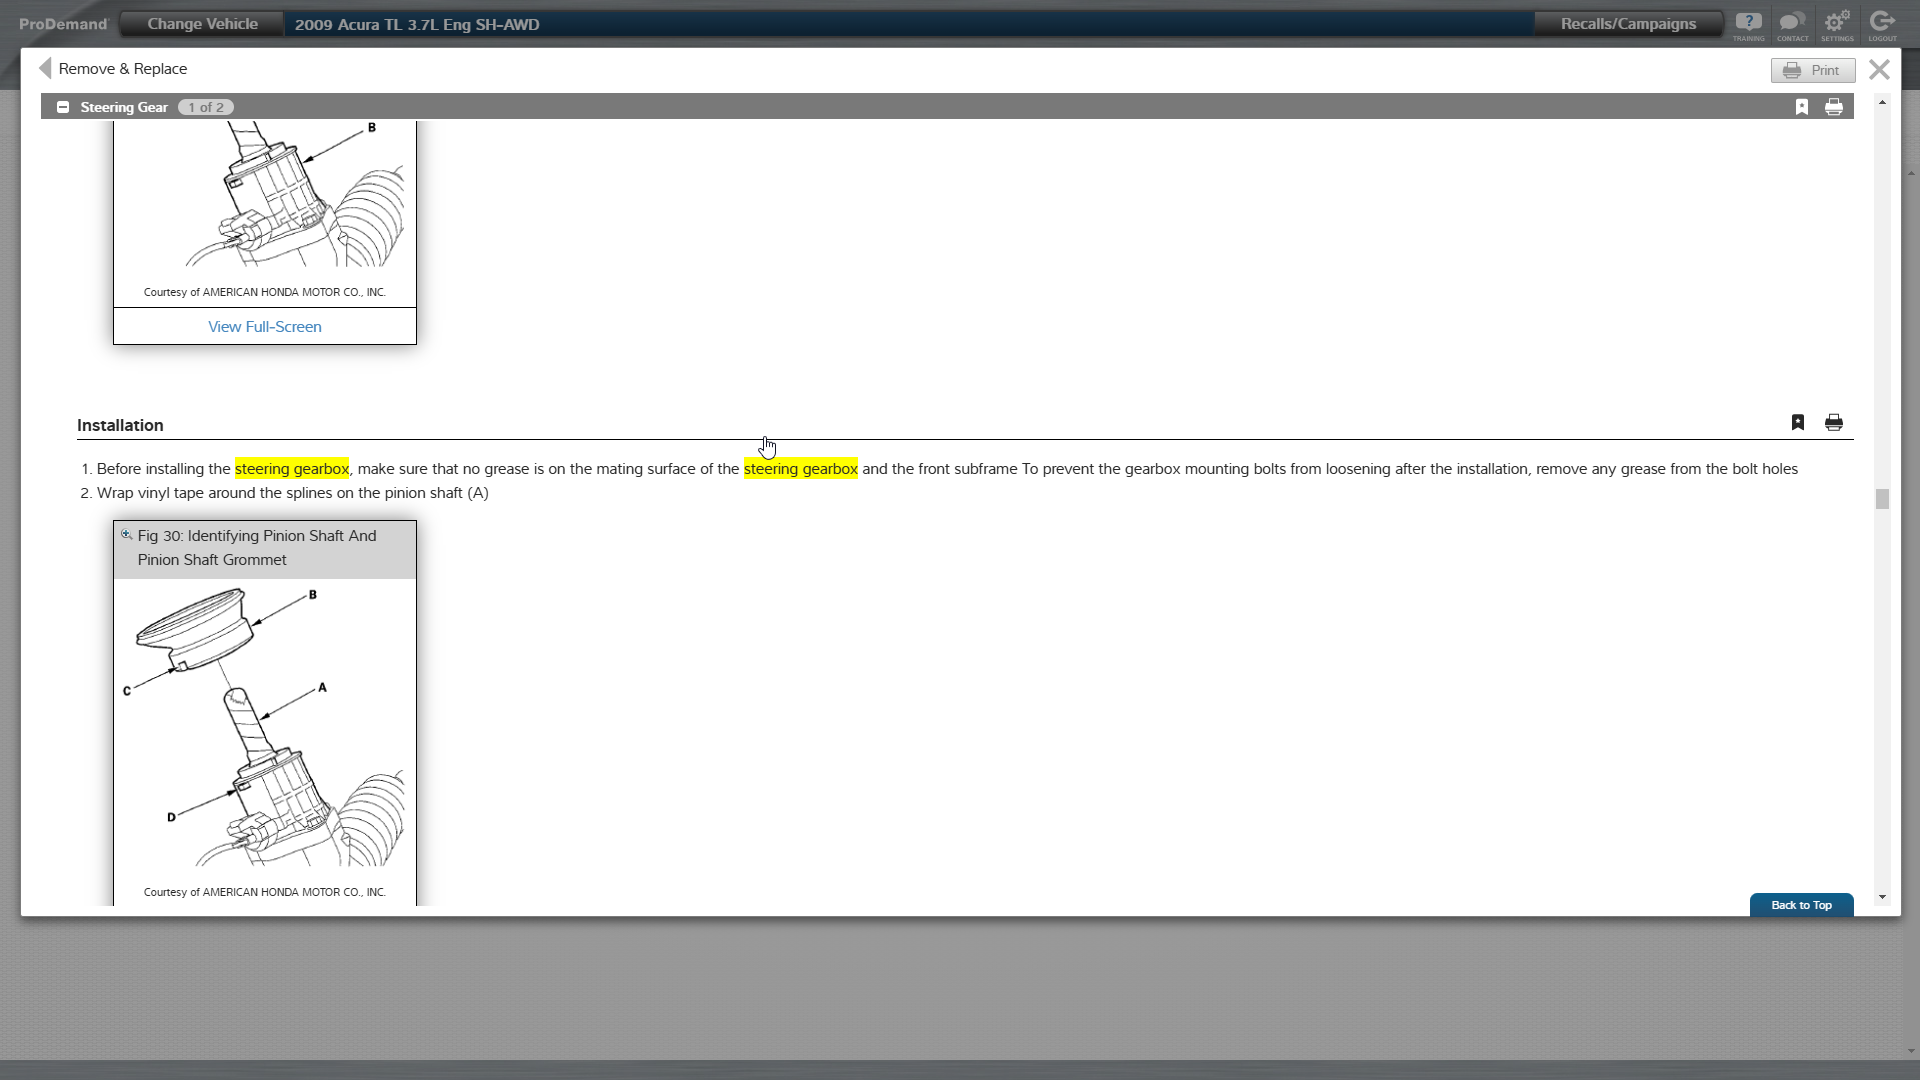Open View Full-Screen link
Image resolution: width=1920 pixels, height=1080 pixels.
(x=264, y=327)
